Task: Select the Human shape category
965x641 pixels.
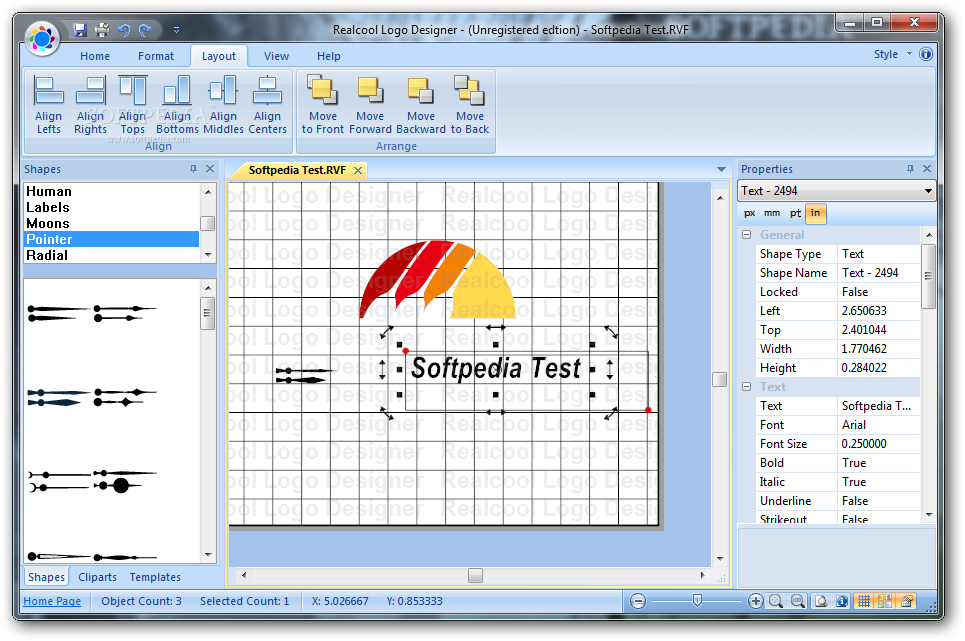Action: tap(111, 191)
